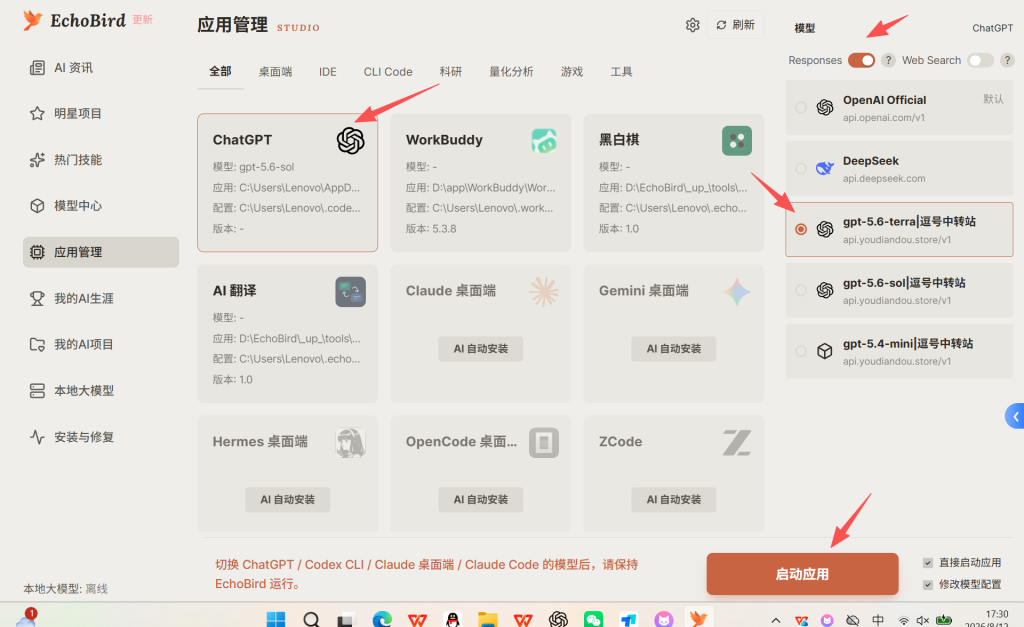Select the gpt-5.4-mini model radio
Viewport: 1024px width, 627px height.
tap(801, 351)
